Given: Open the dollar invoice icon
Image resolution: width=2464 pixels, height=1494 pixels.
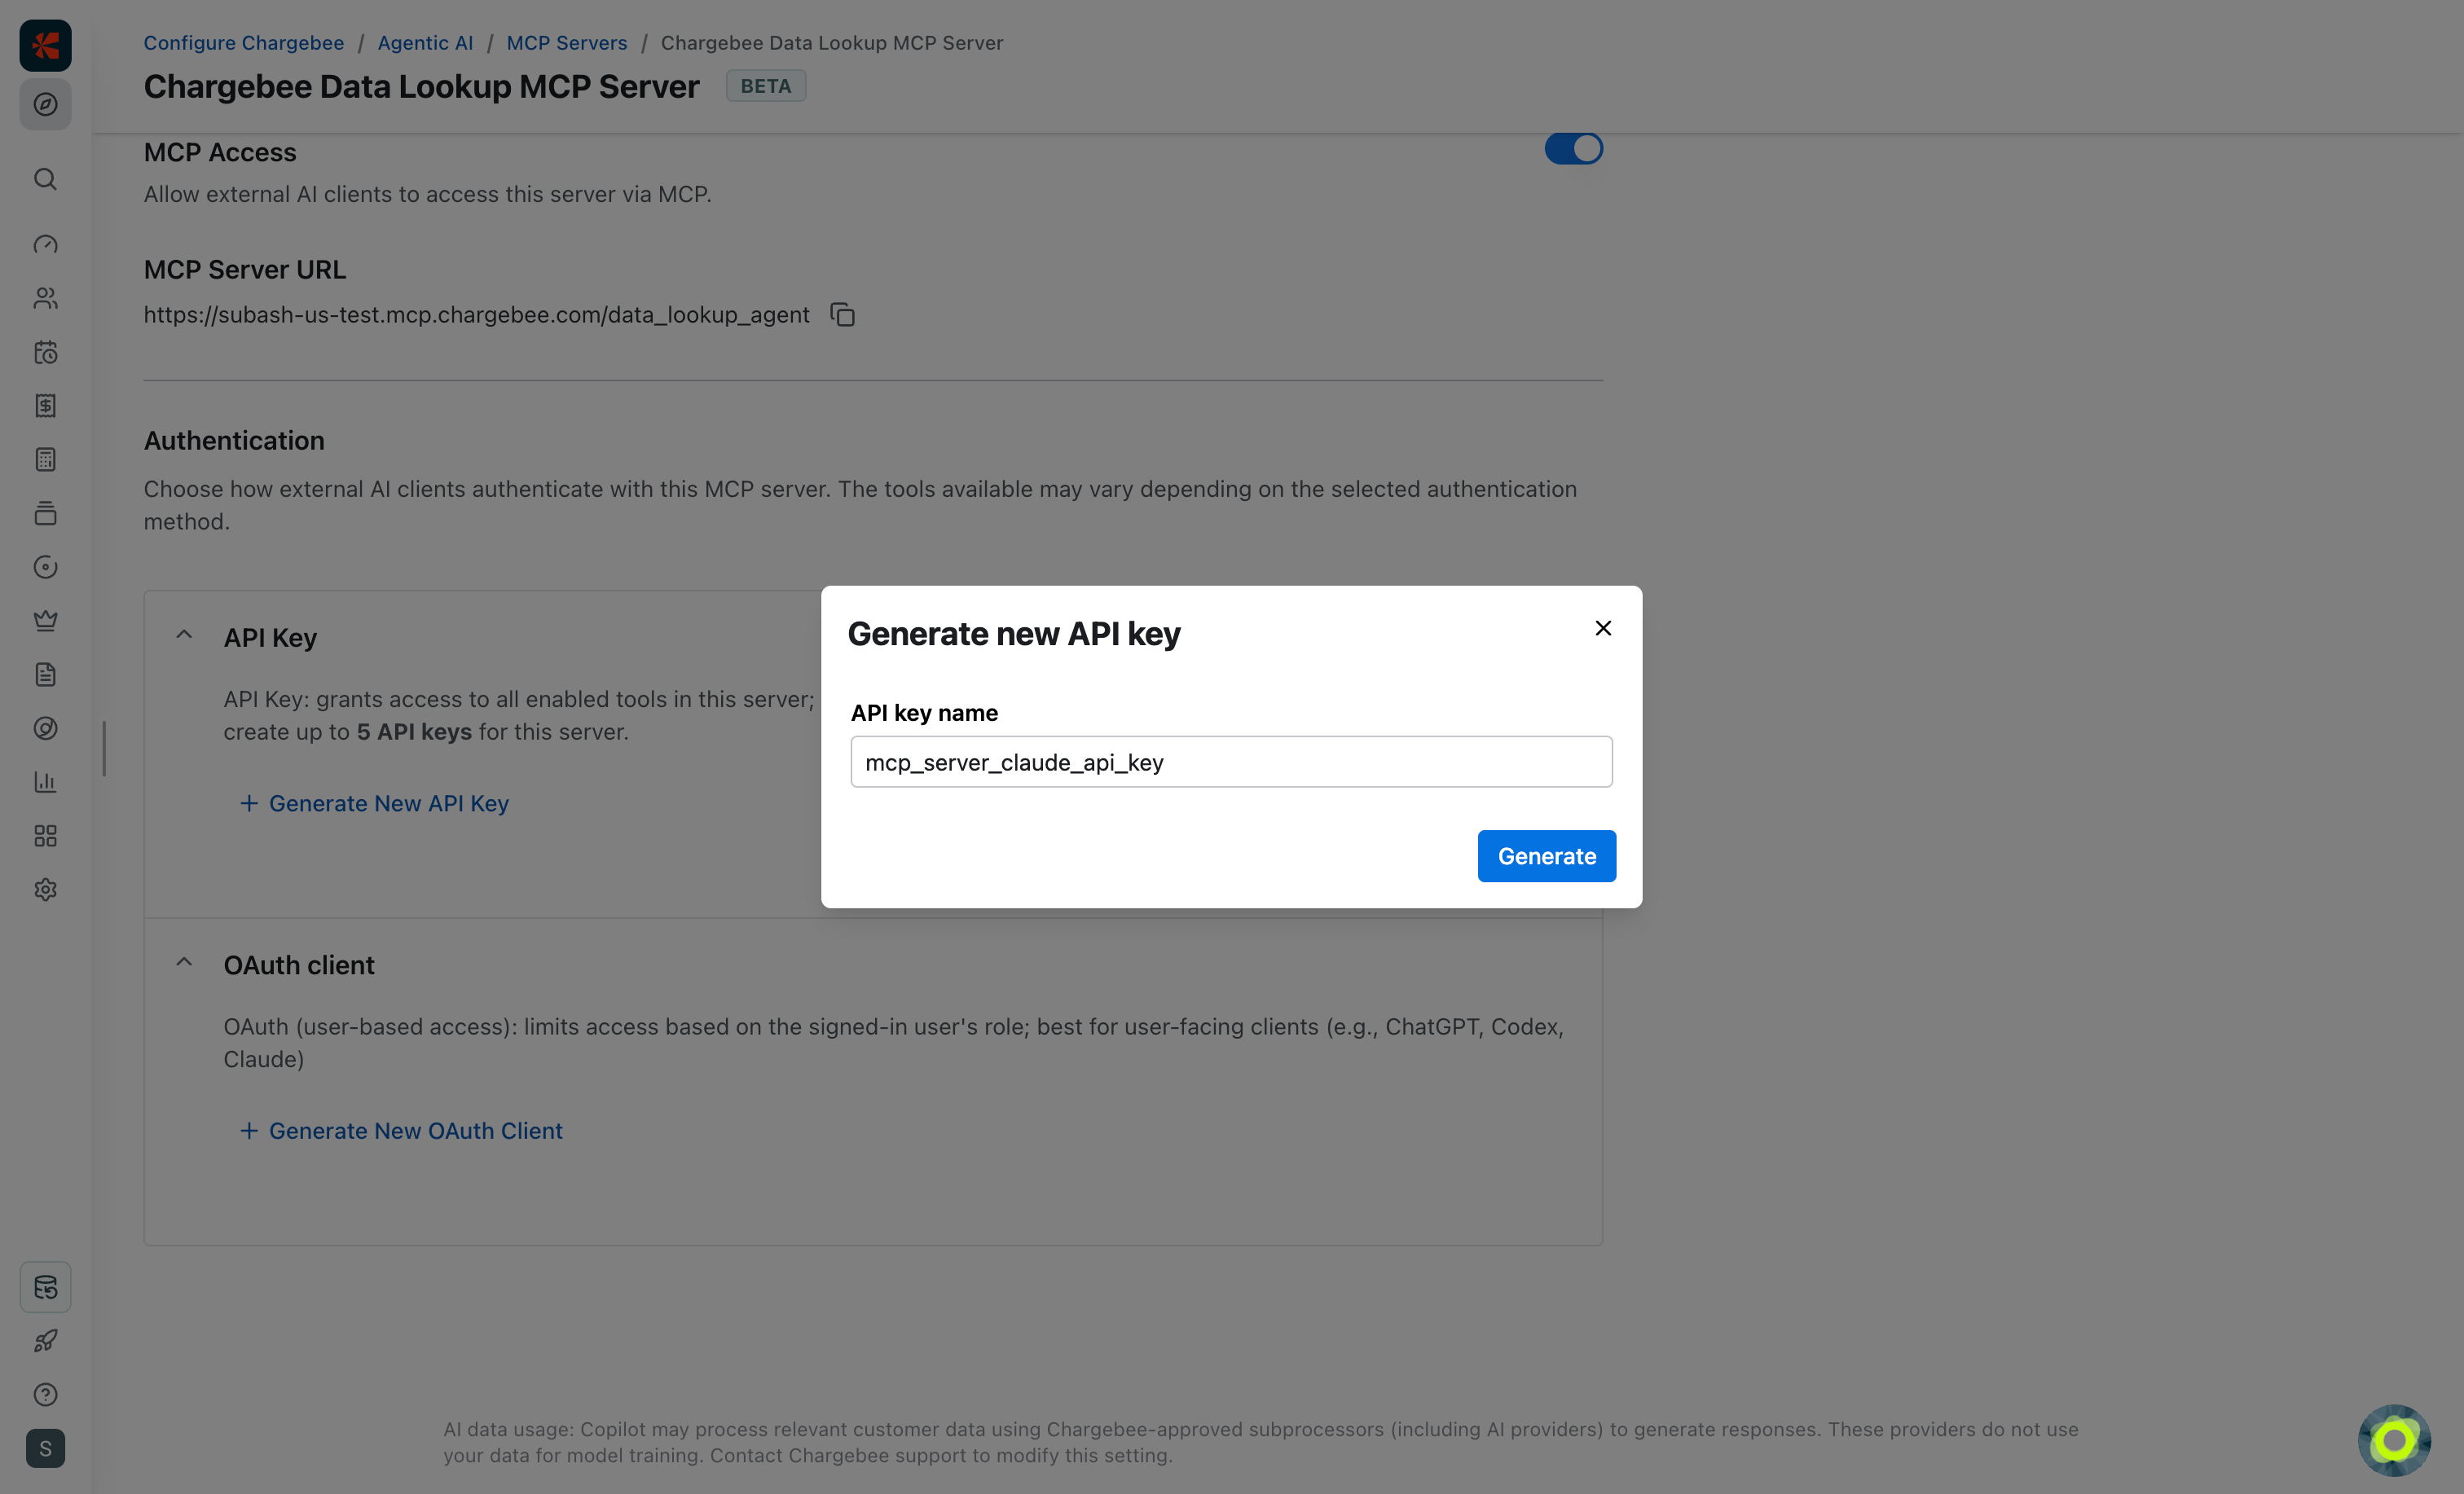Looking at the screenshot, I should [45, 406].
